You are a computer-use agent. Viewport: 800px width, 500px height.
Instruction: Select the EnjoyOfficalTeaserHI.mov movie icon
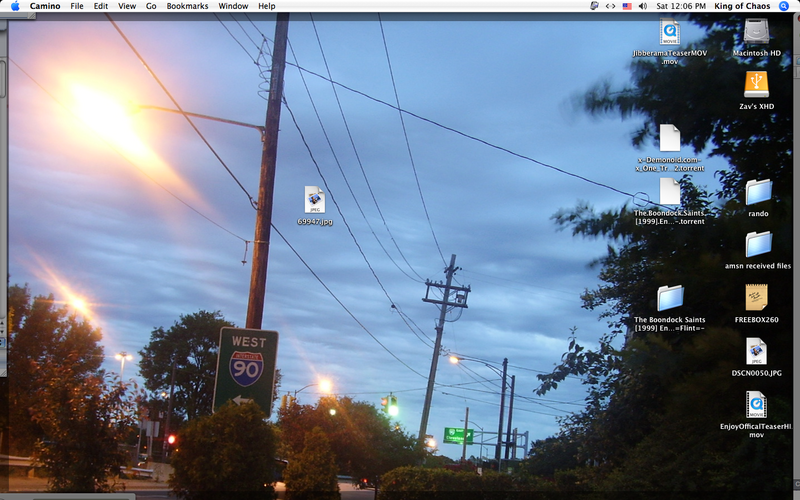756,404
